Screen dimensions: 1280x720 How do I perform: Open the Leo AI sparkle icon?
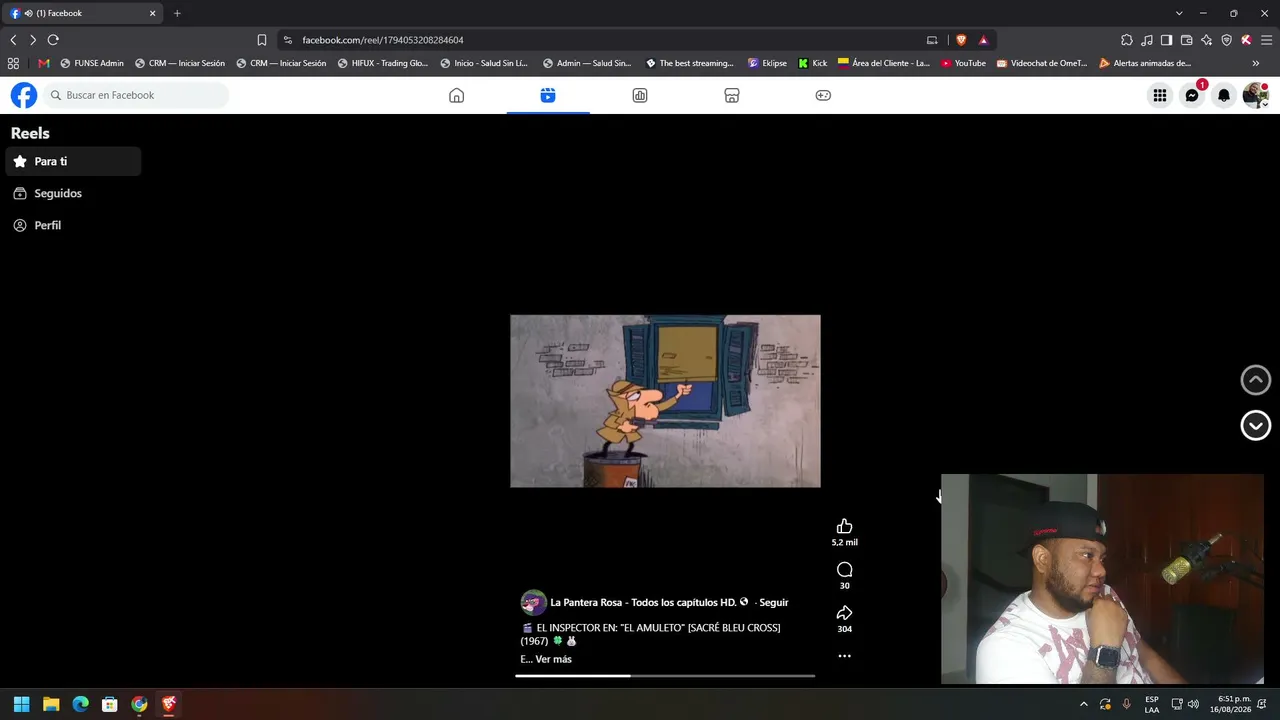(x=1206, y=40)
